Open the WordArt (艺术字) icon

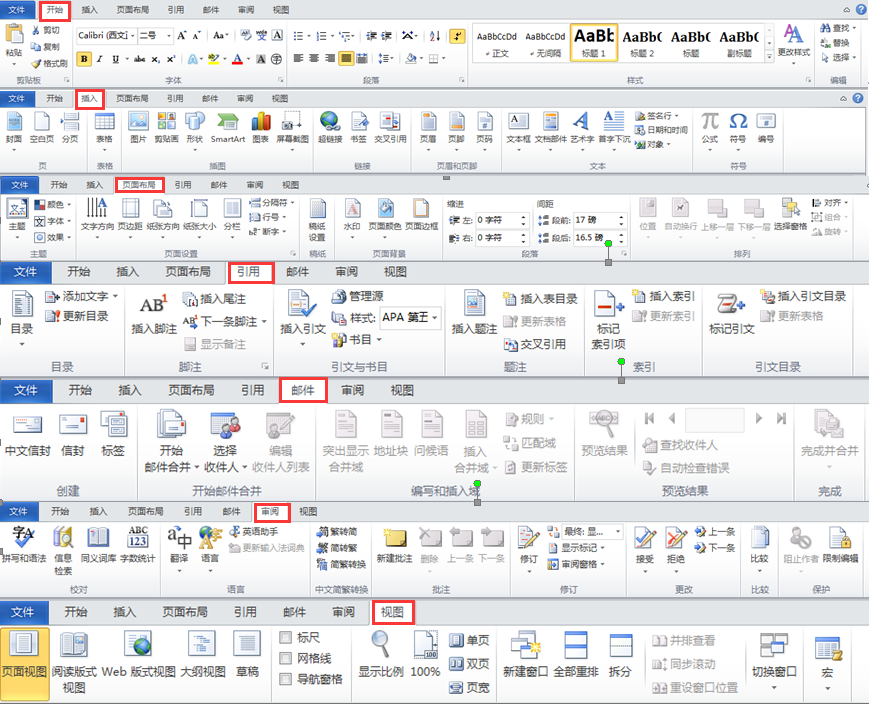coord(581,121)
